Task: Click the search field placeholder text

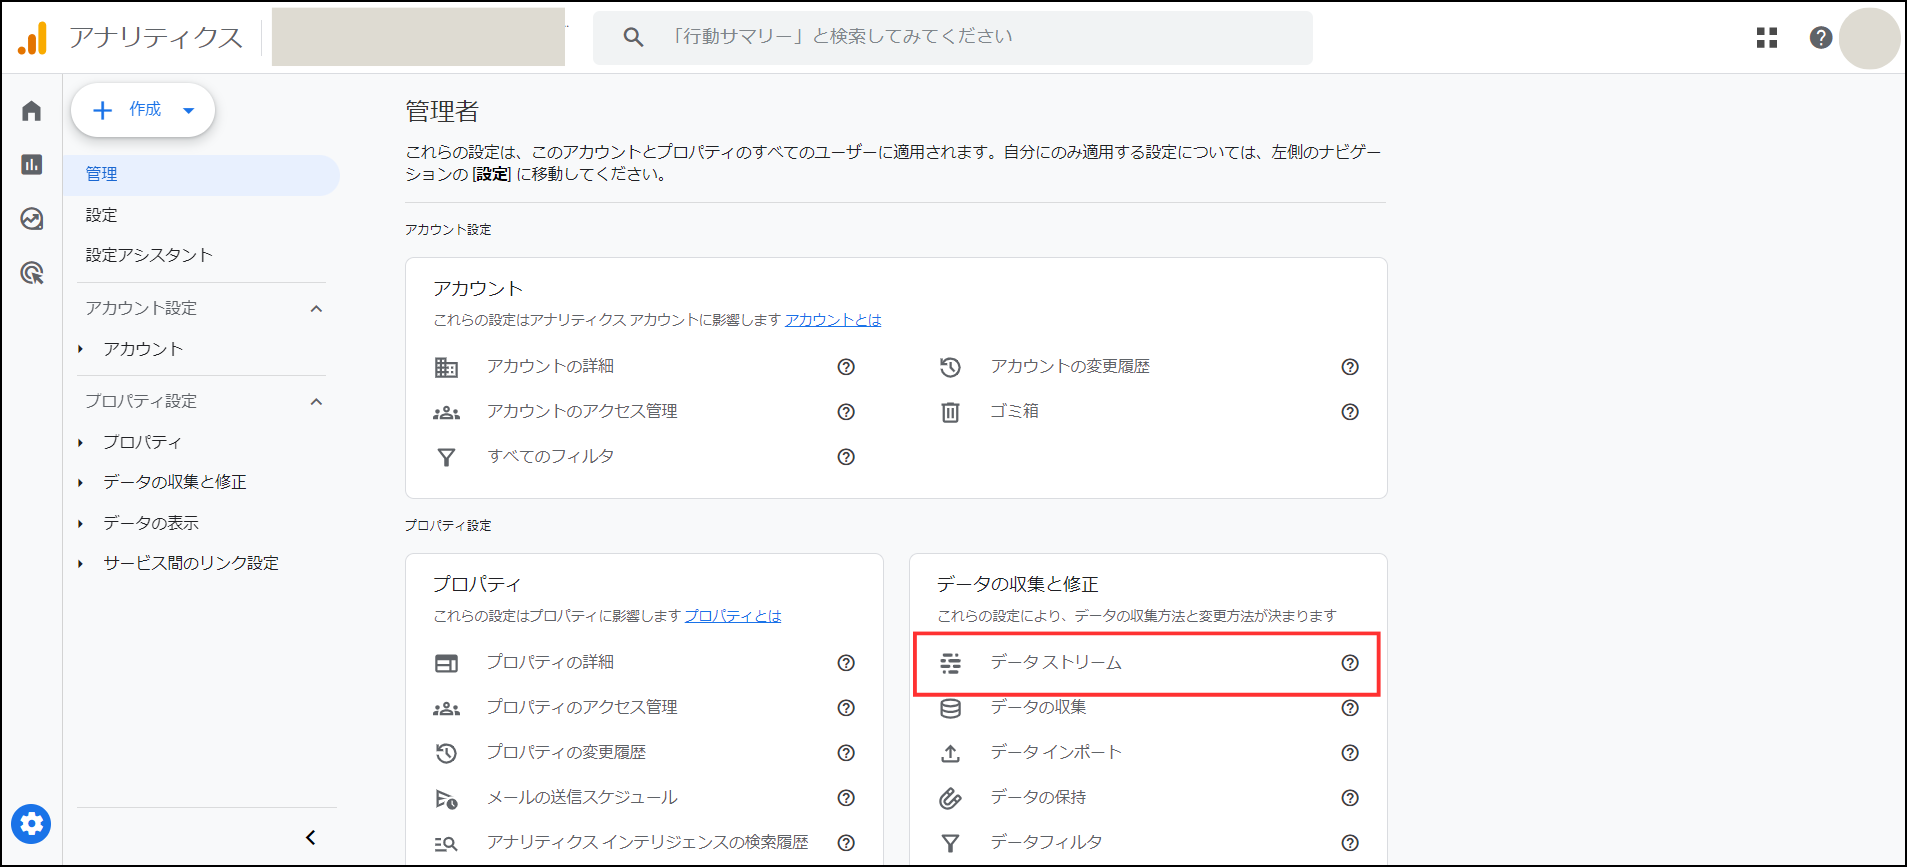Action: click(840, 37)
